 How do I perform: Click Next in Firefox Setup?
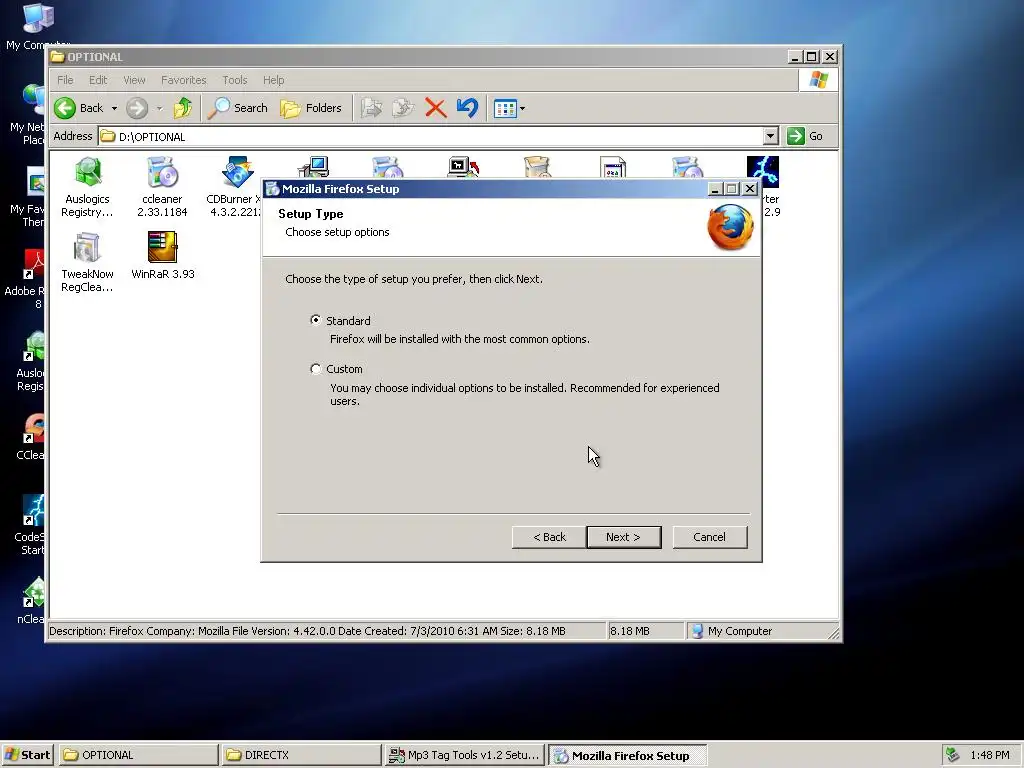(624, 537)
